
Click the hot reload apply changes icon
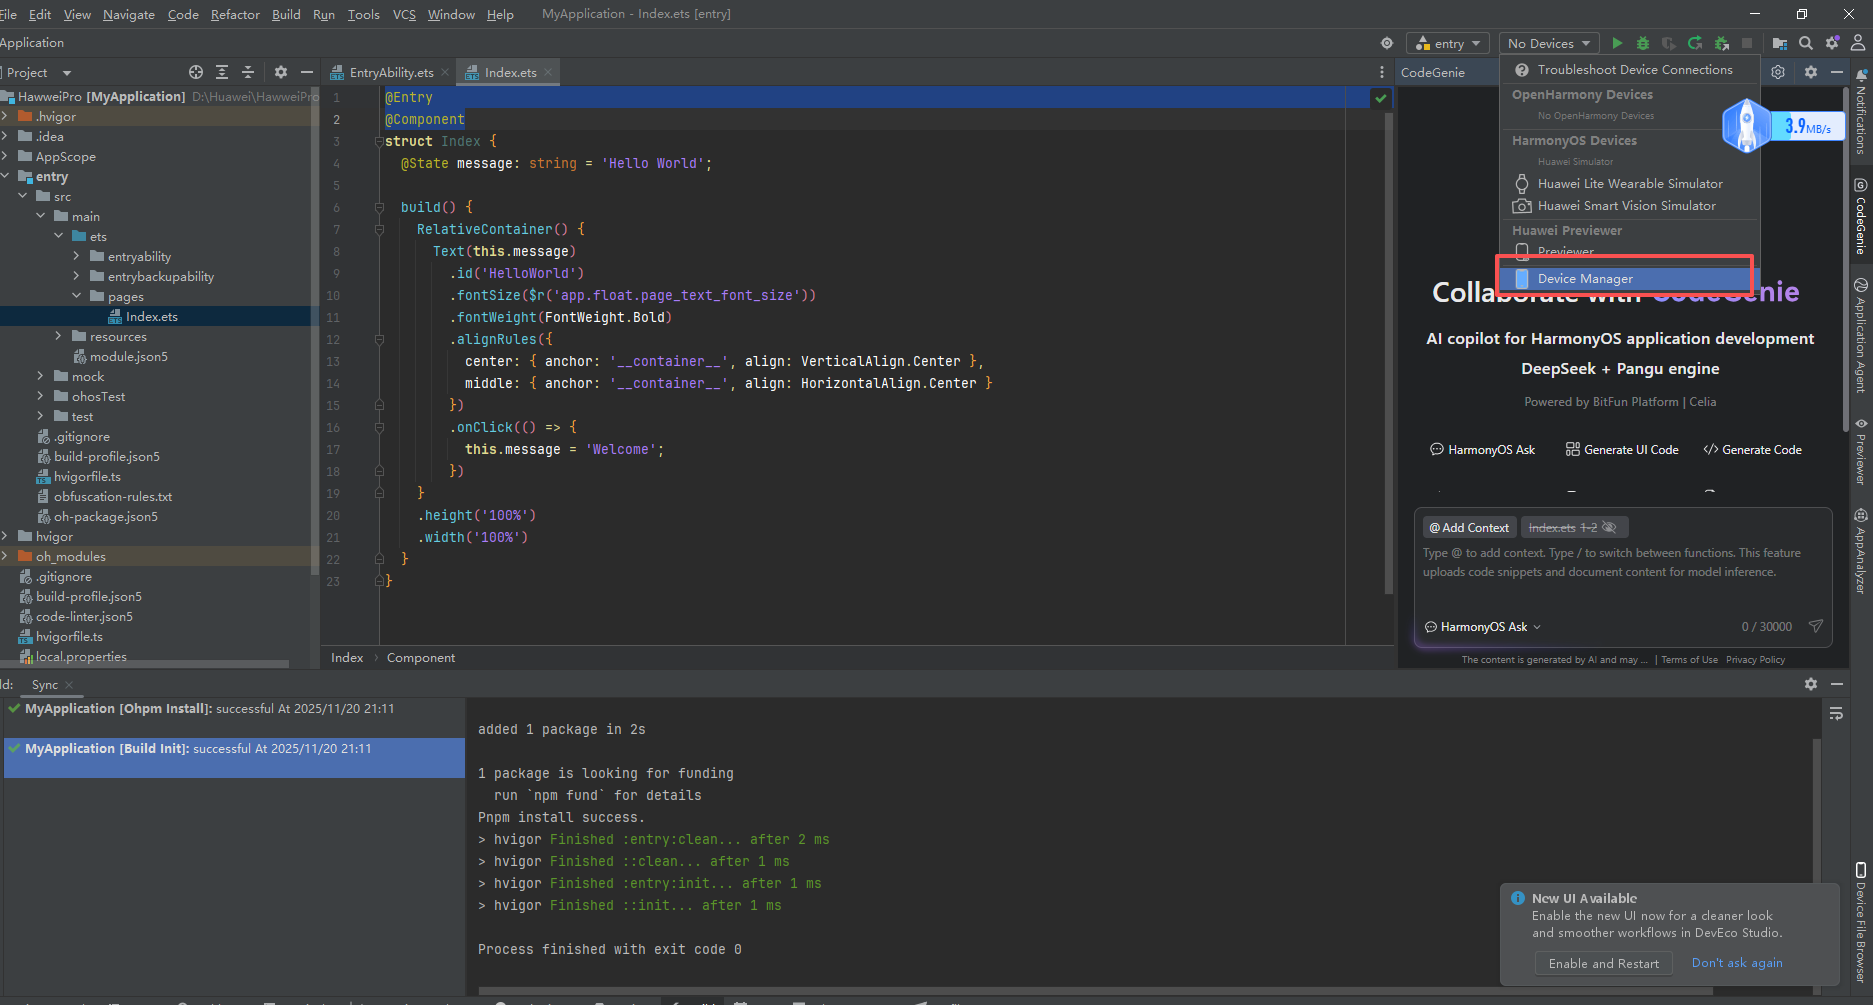tap(1695, 43)
